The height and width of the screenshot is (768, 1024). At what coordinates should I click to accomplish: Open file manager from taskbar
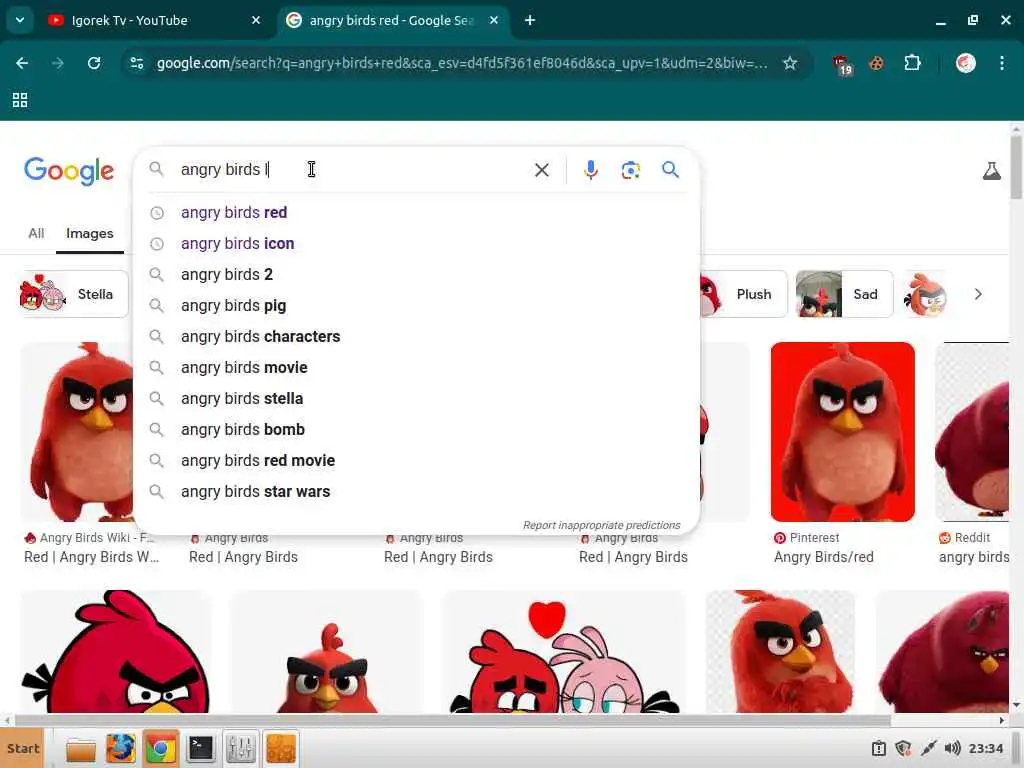(80, 749)
